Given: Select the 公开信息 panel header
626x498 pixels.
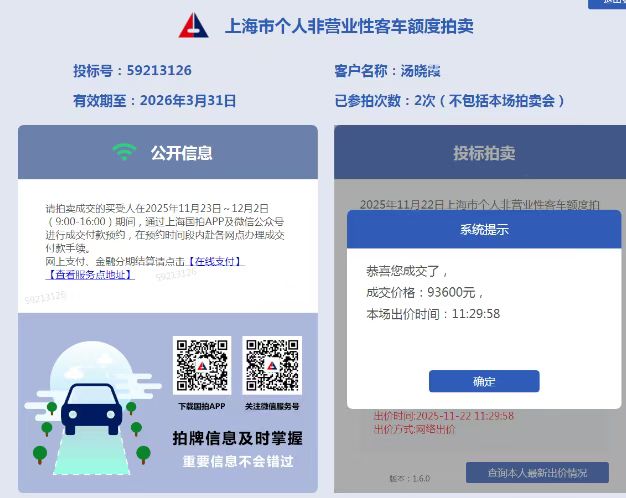Looking at the screenshot, I should (x=168, y=152).
